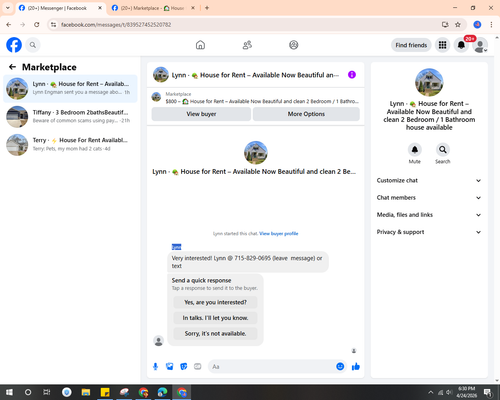Send a voice clip with microphone icon
The height and width of the screenshot is (400, 500).
coord(155,367)
